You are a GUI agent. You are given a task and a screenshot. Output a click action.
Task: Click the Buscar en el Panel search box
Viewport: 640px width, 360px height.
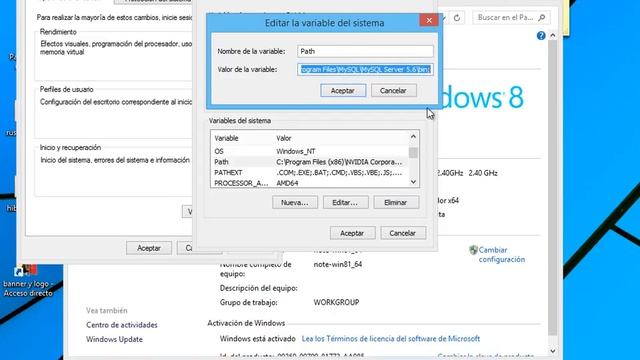pos(511,18)
